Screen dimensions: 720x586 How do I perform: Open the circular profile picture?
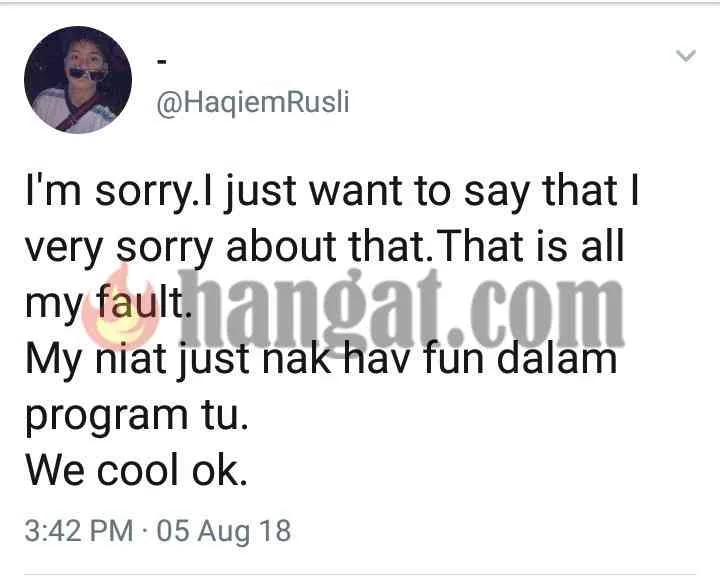[x=78, y=80]
